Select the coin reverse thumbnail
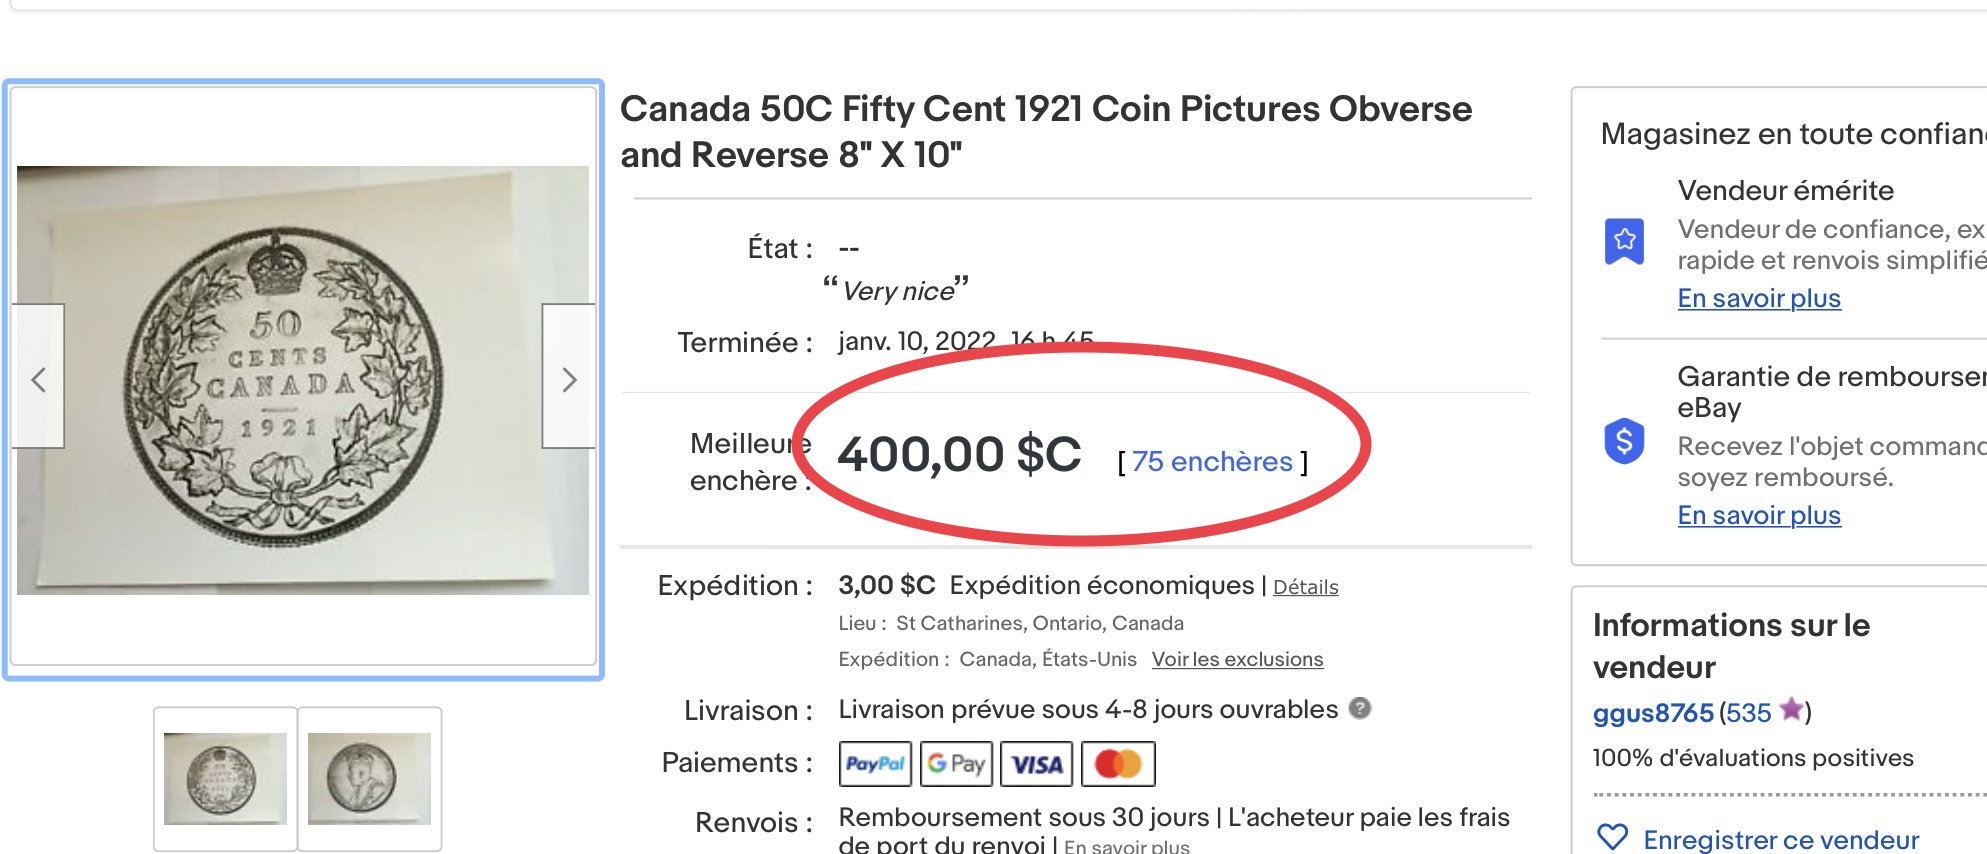The image size is (1987, 854). click(x=225, y=778)
